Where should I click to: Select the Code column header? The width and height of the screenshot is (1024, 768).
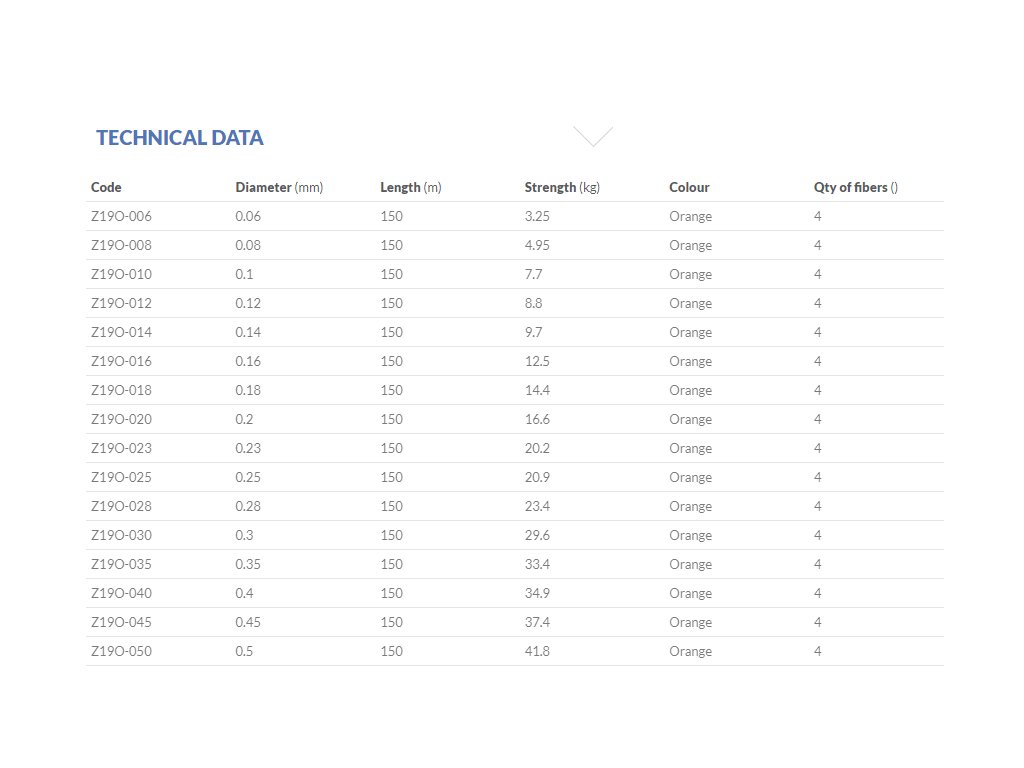106,187
